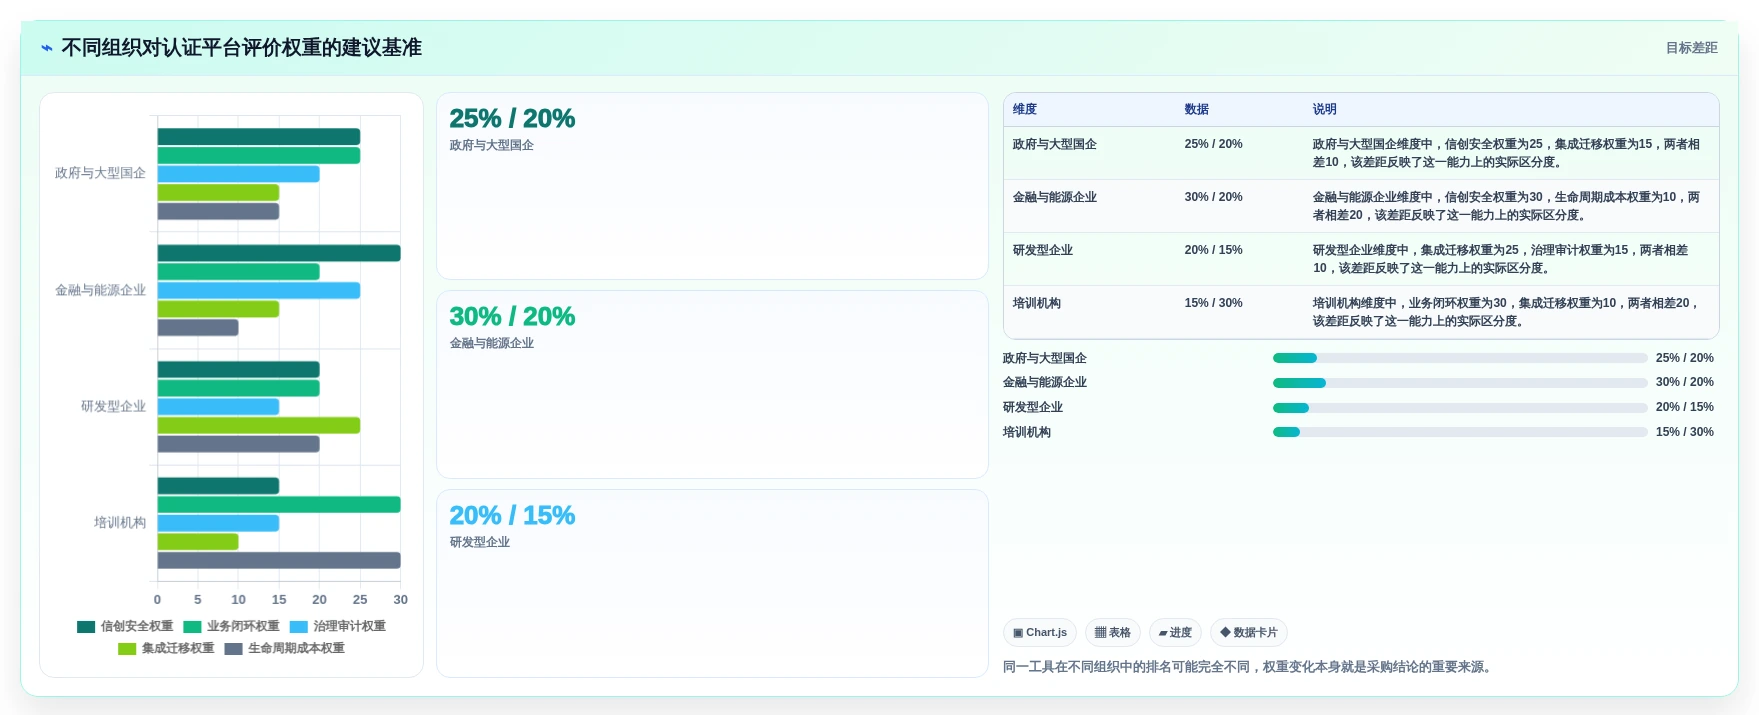1759x715 pixels.
Task: Click the 表格 tag chip
Action: pos(1113,632)
